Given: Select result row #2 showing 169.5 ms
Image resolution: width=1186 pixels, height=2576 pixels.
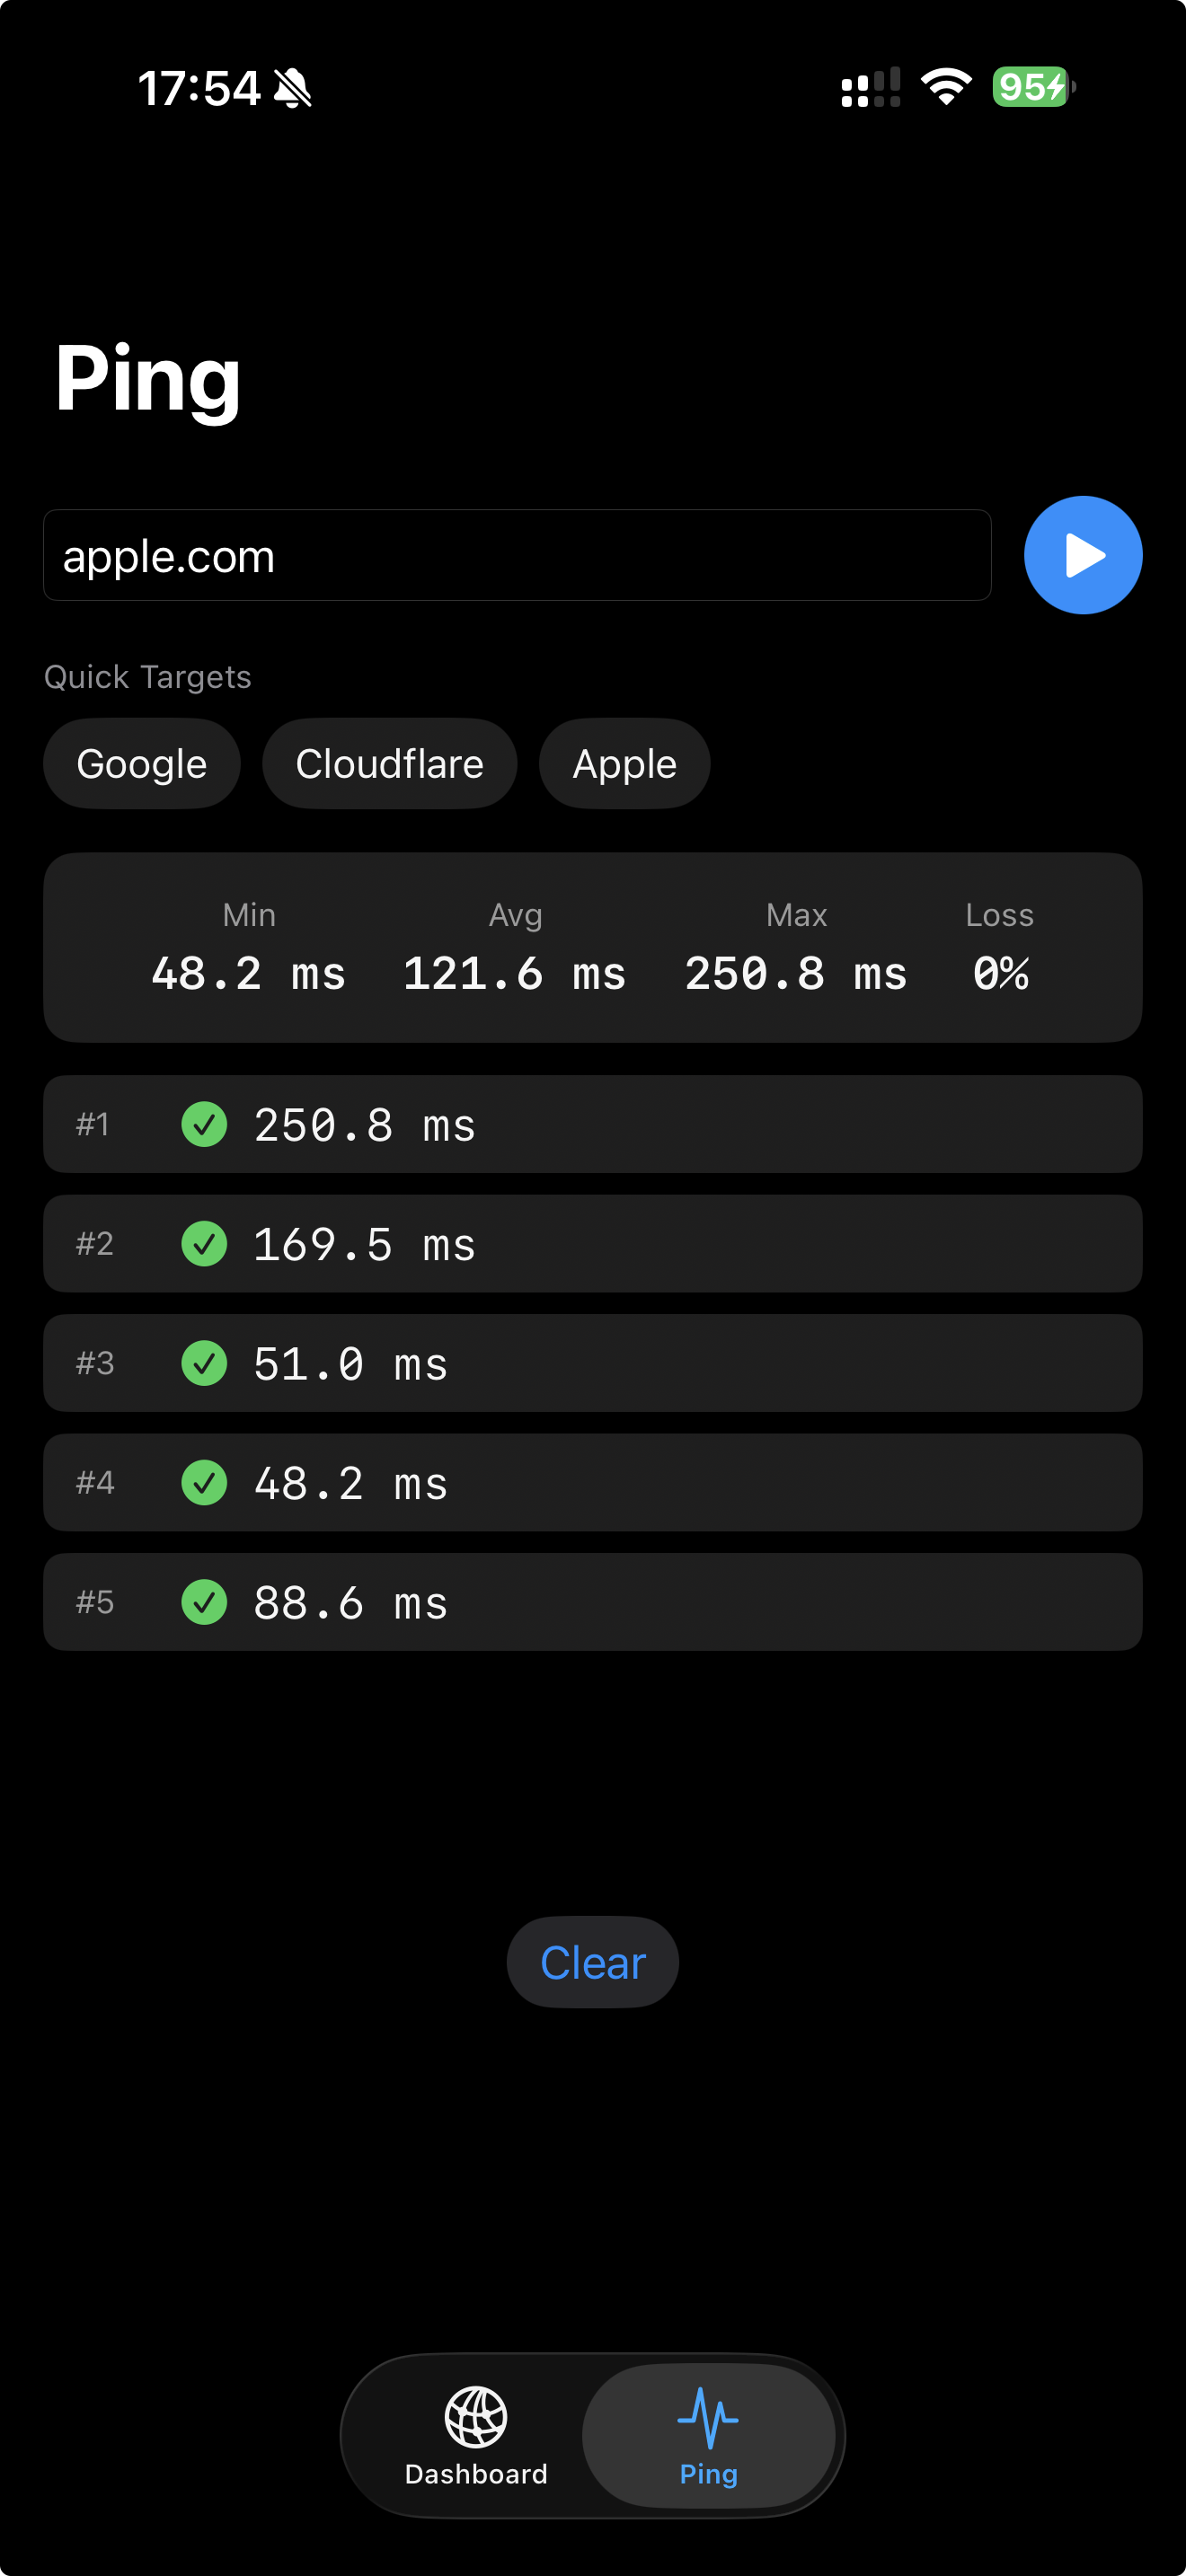Looking at the screenshot, I should click(x=592, y=1243).
